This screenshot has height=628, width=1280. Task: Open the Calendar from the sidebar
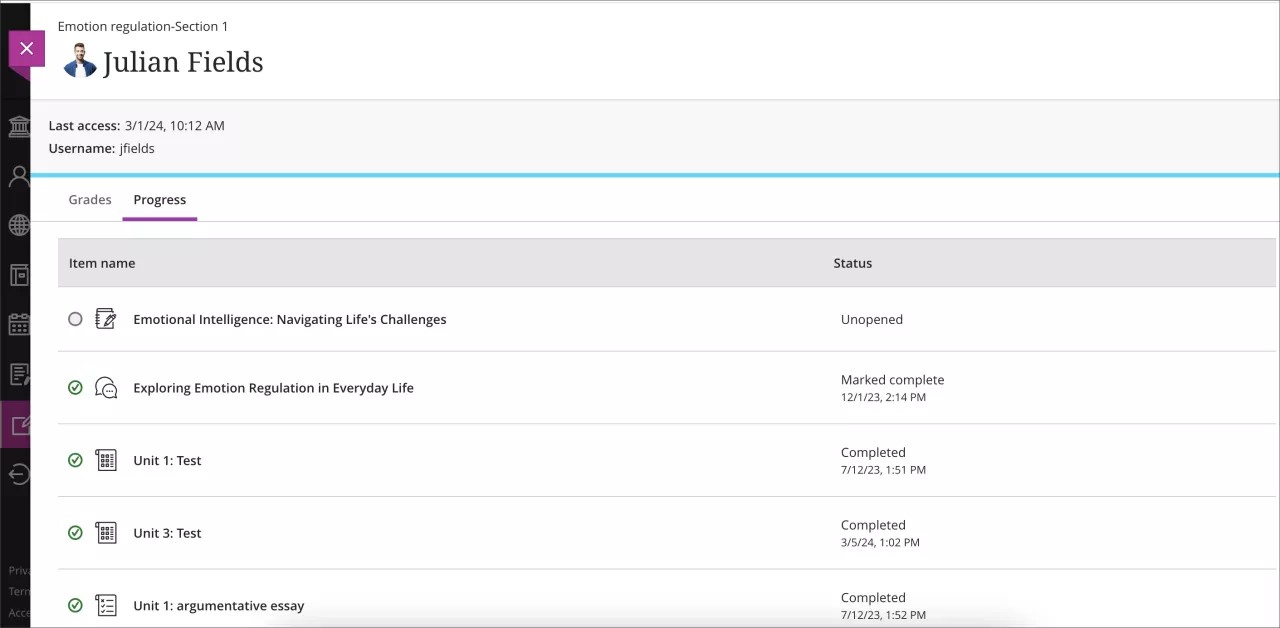(x=19, y=324)
